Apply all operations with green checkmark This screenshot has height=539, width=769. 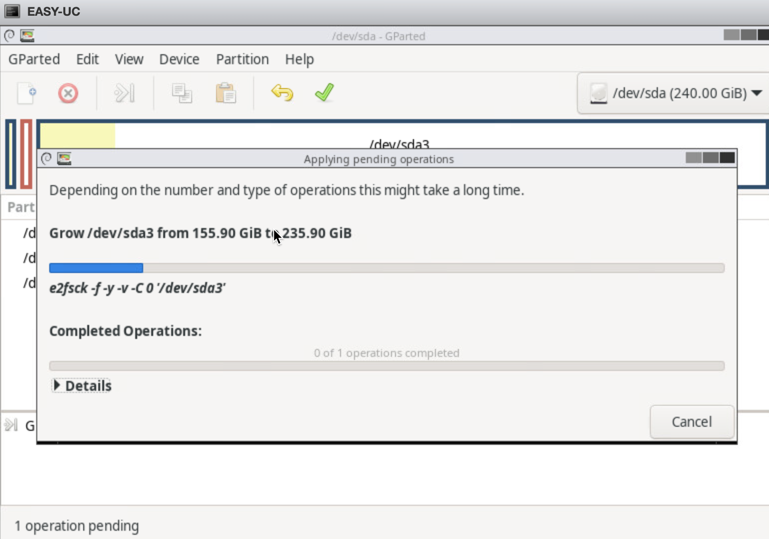[x=323, y=93]
